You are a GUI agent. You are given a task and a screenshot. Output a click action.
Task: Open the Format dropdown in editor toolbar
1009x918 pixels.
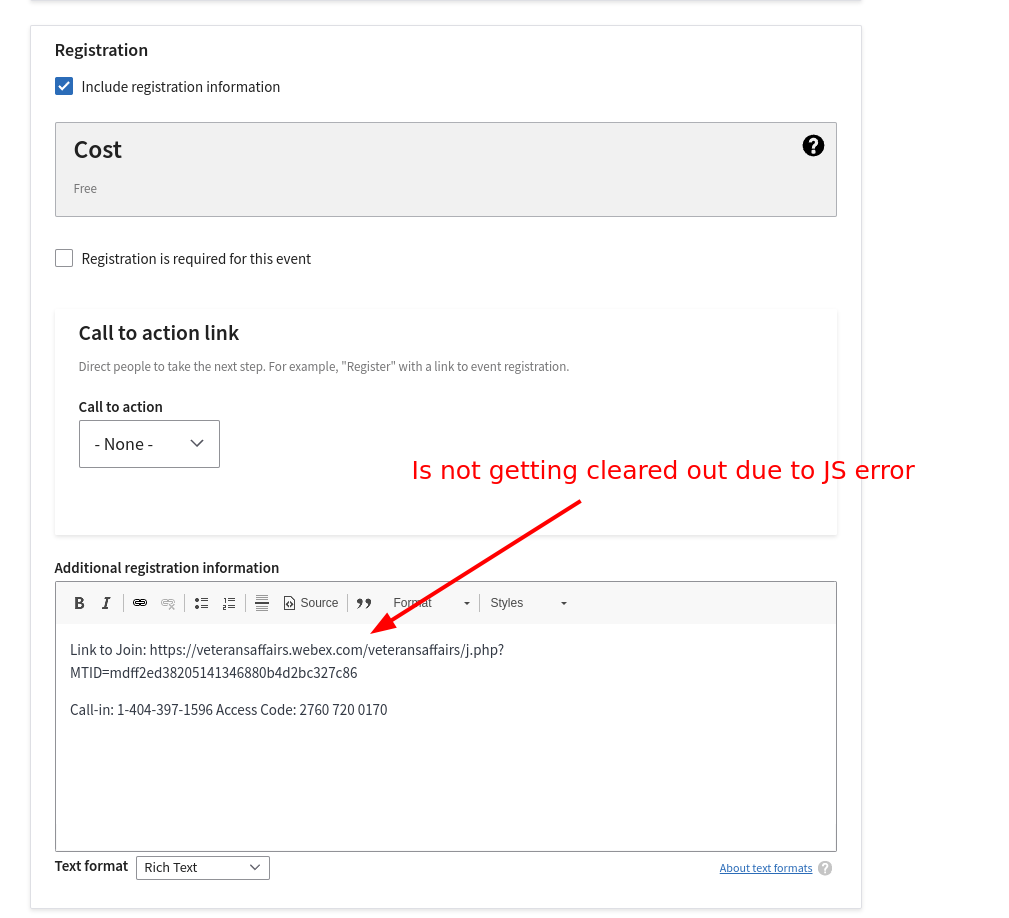pyautogui.click(x=431, y=603)
